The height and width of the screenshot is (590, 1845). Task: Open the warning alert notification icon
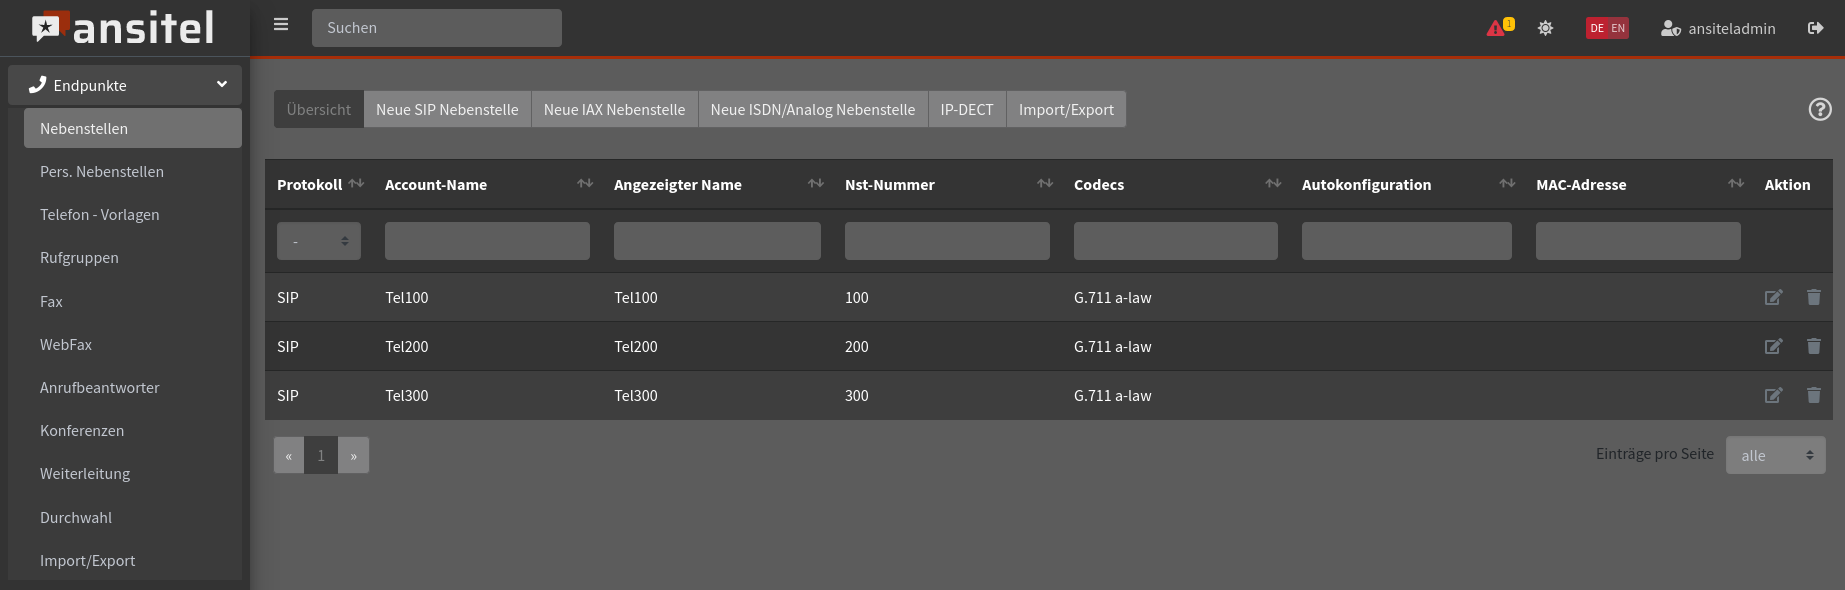pos(1498,28)
